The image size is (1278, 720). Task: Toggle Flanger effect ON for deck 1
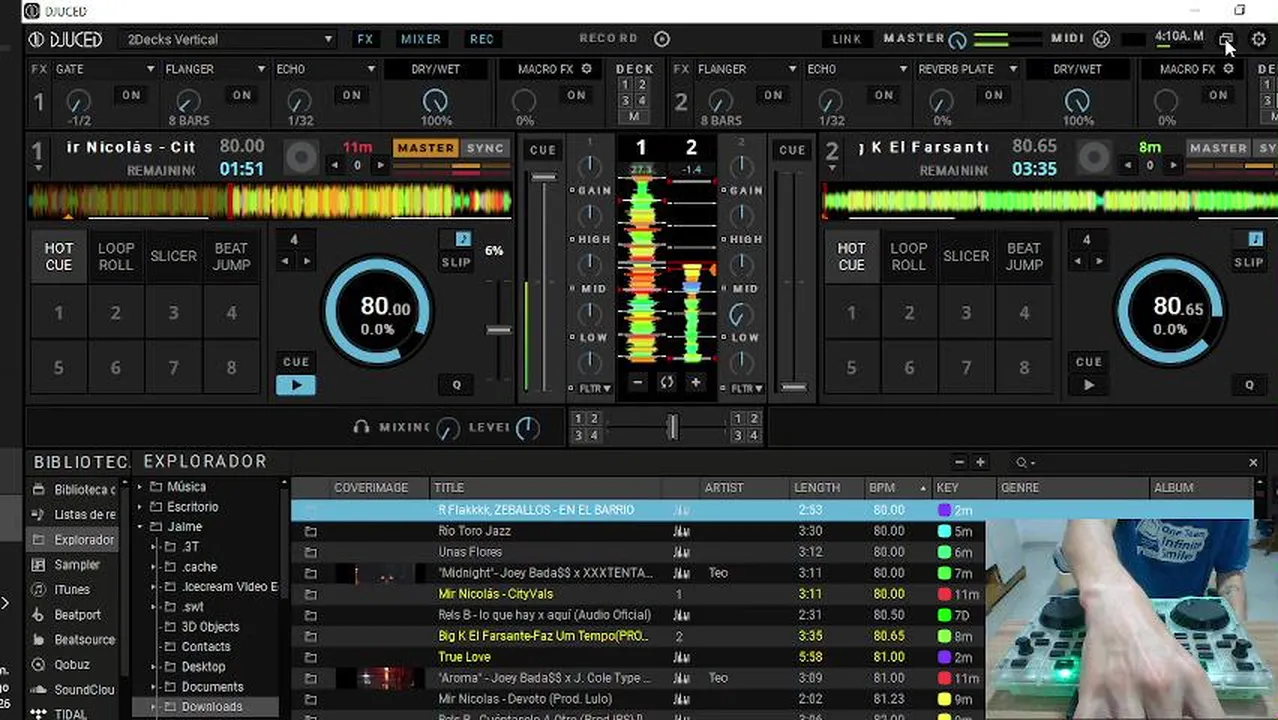[241, 95]
